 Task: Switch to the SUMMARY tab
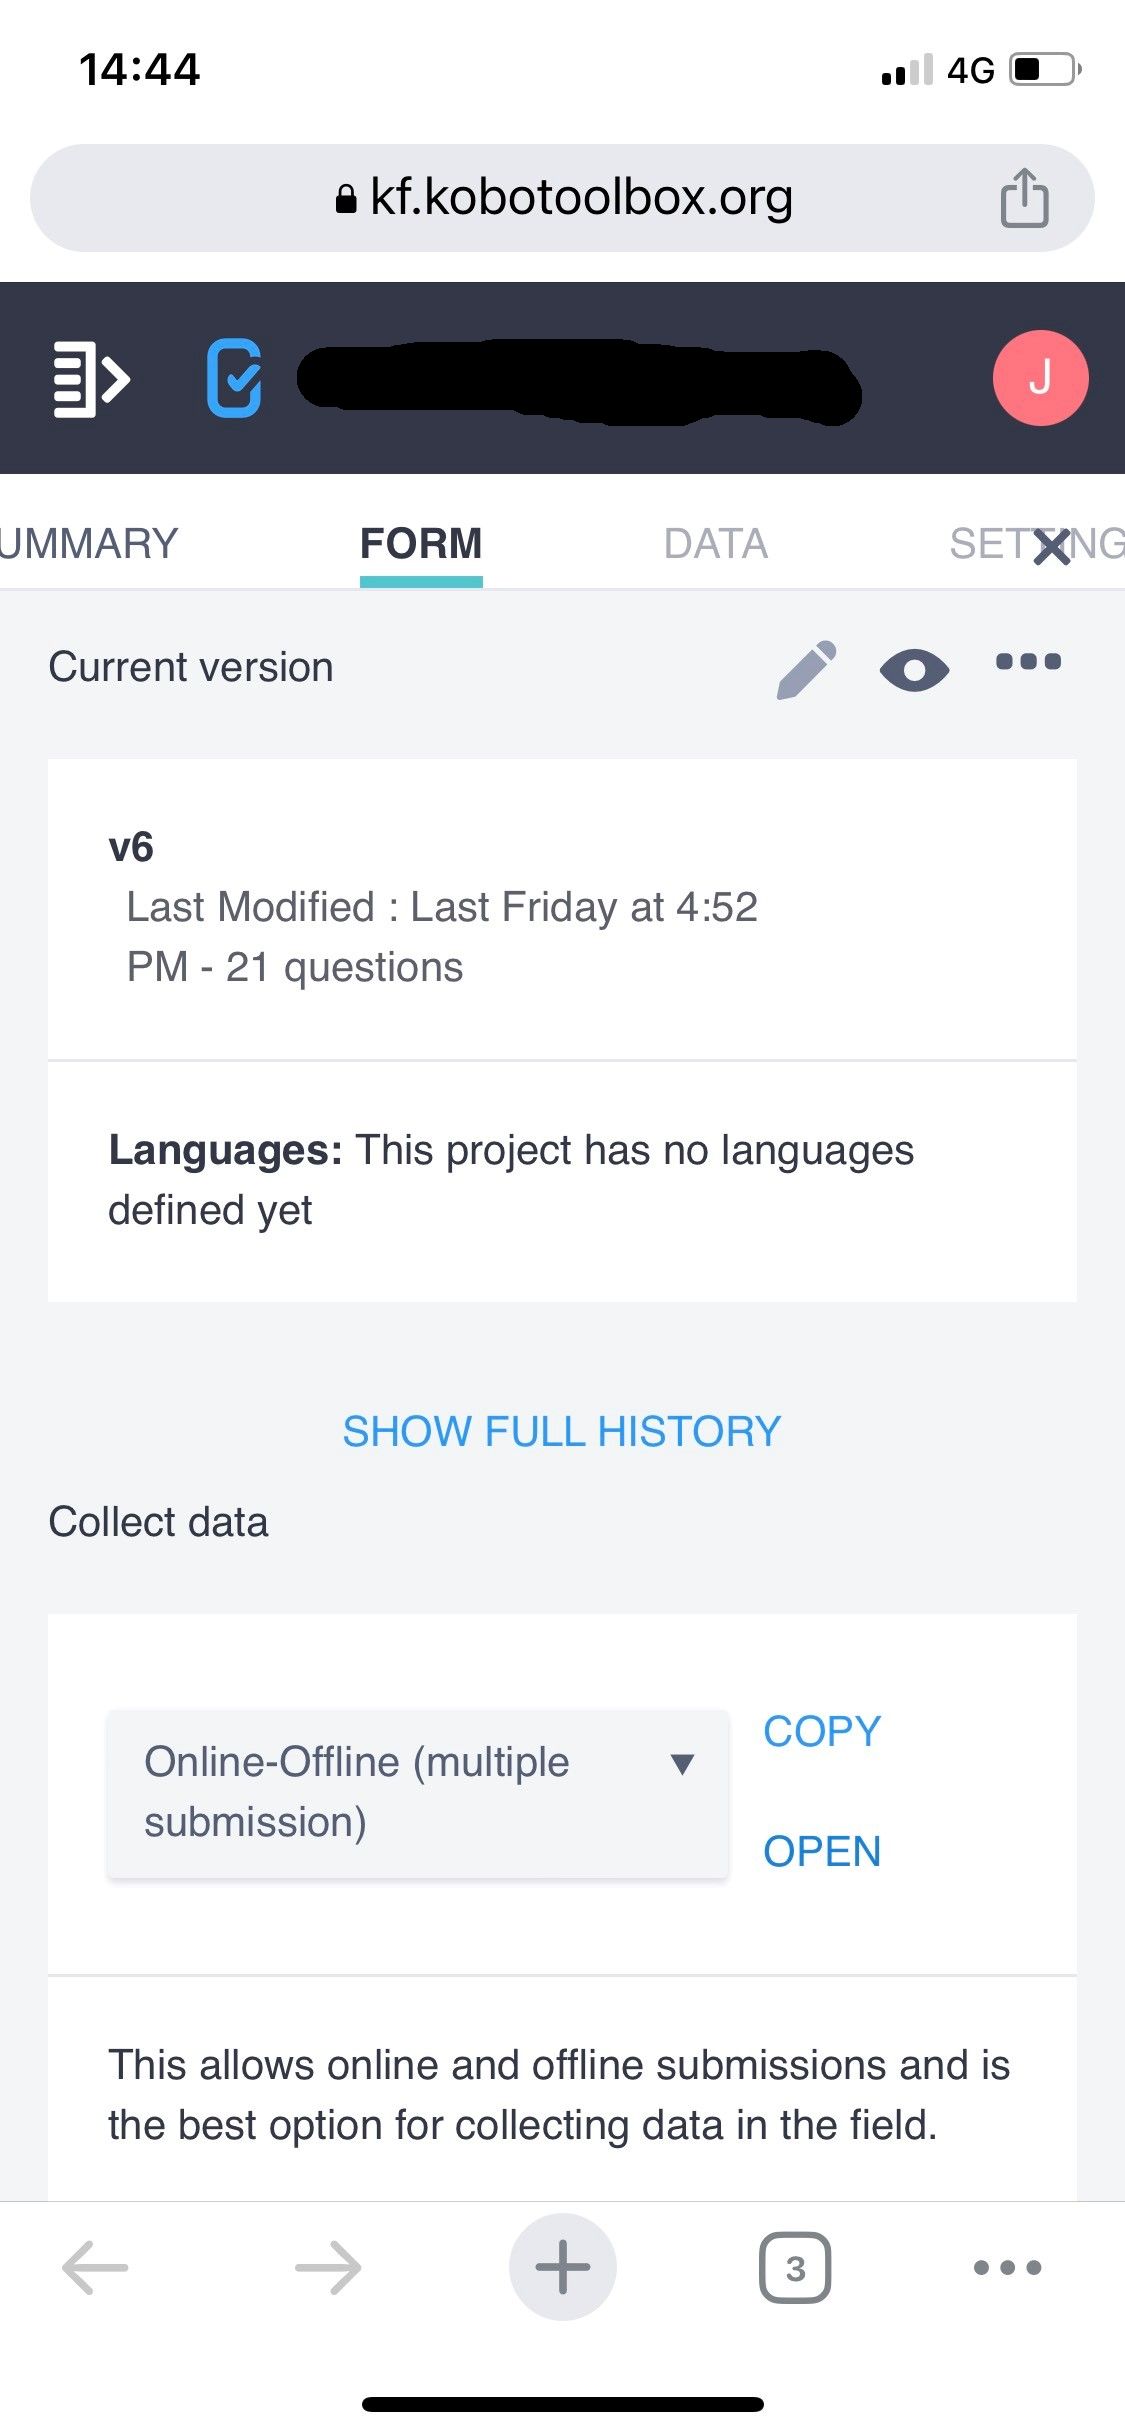pos(90,544)
